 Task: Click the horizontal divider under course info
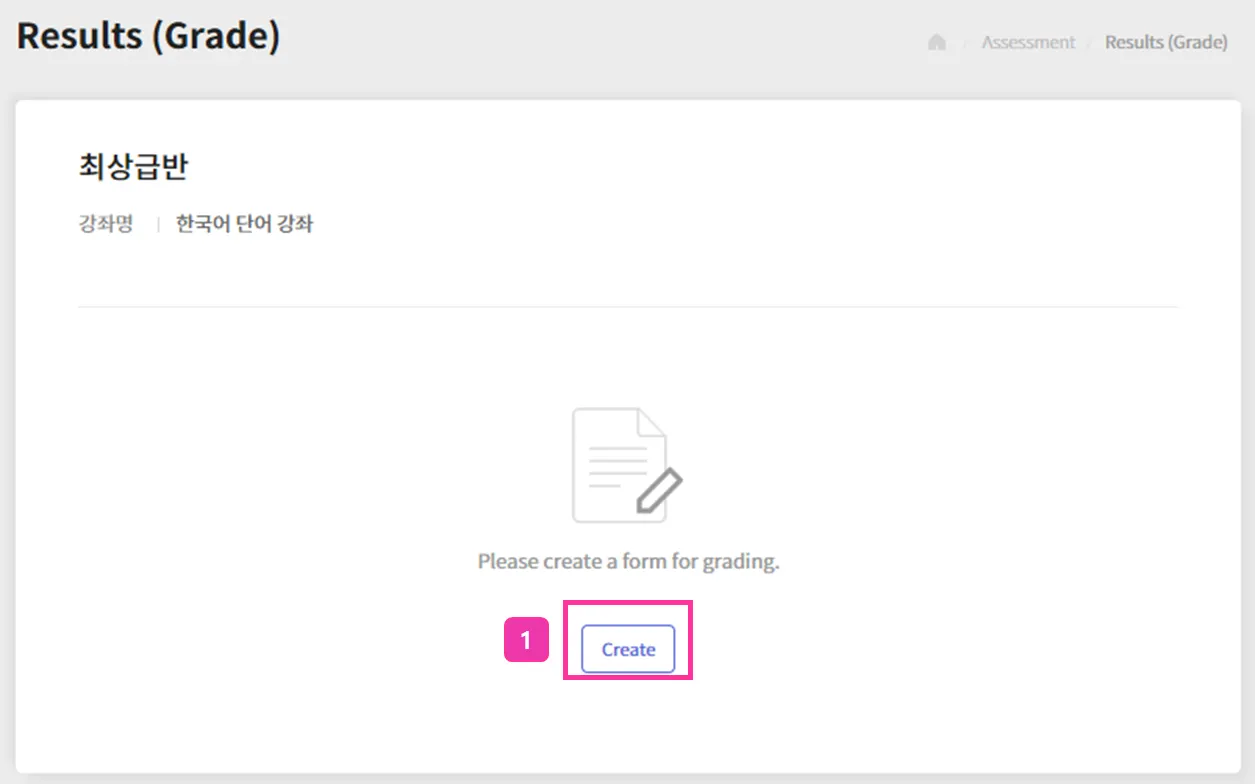(628, 306)
